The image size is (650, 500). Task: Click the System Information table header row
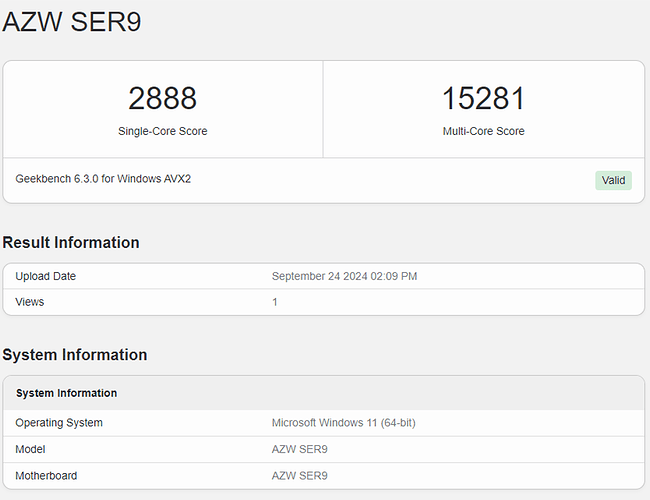pos(66,393)
